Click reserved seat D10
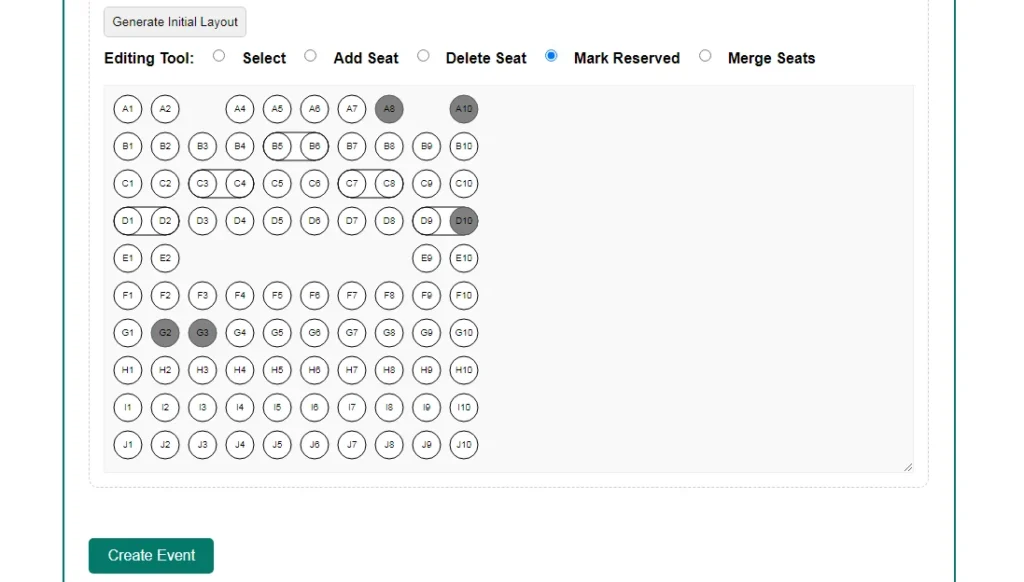 (464, 221)
